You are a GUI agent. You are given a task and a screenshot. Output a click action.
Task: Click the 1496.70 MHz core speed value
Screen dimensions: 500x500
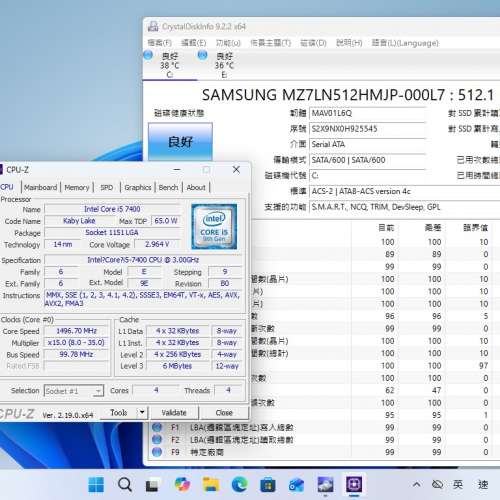[x=76, y=331]
